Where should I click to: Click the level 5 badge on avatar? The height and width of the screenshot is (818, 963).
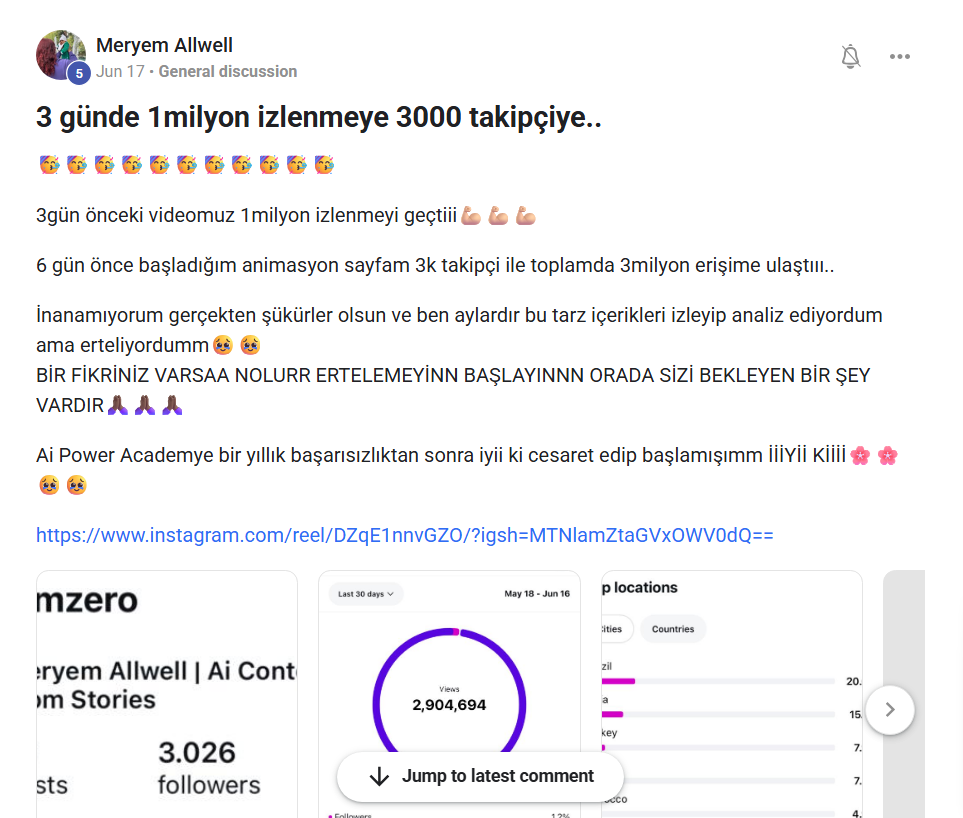(x=79, y=73)
